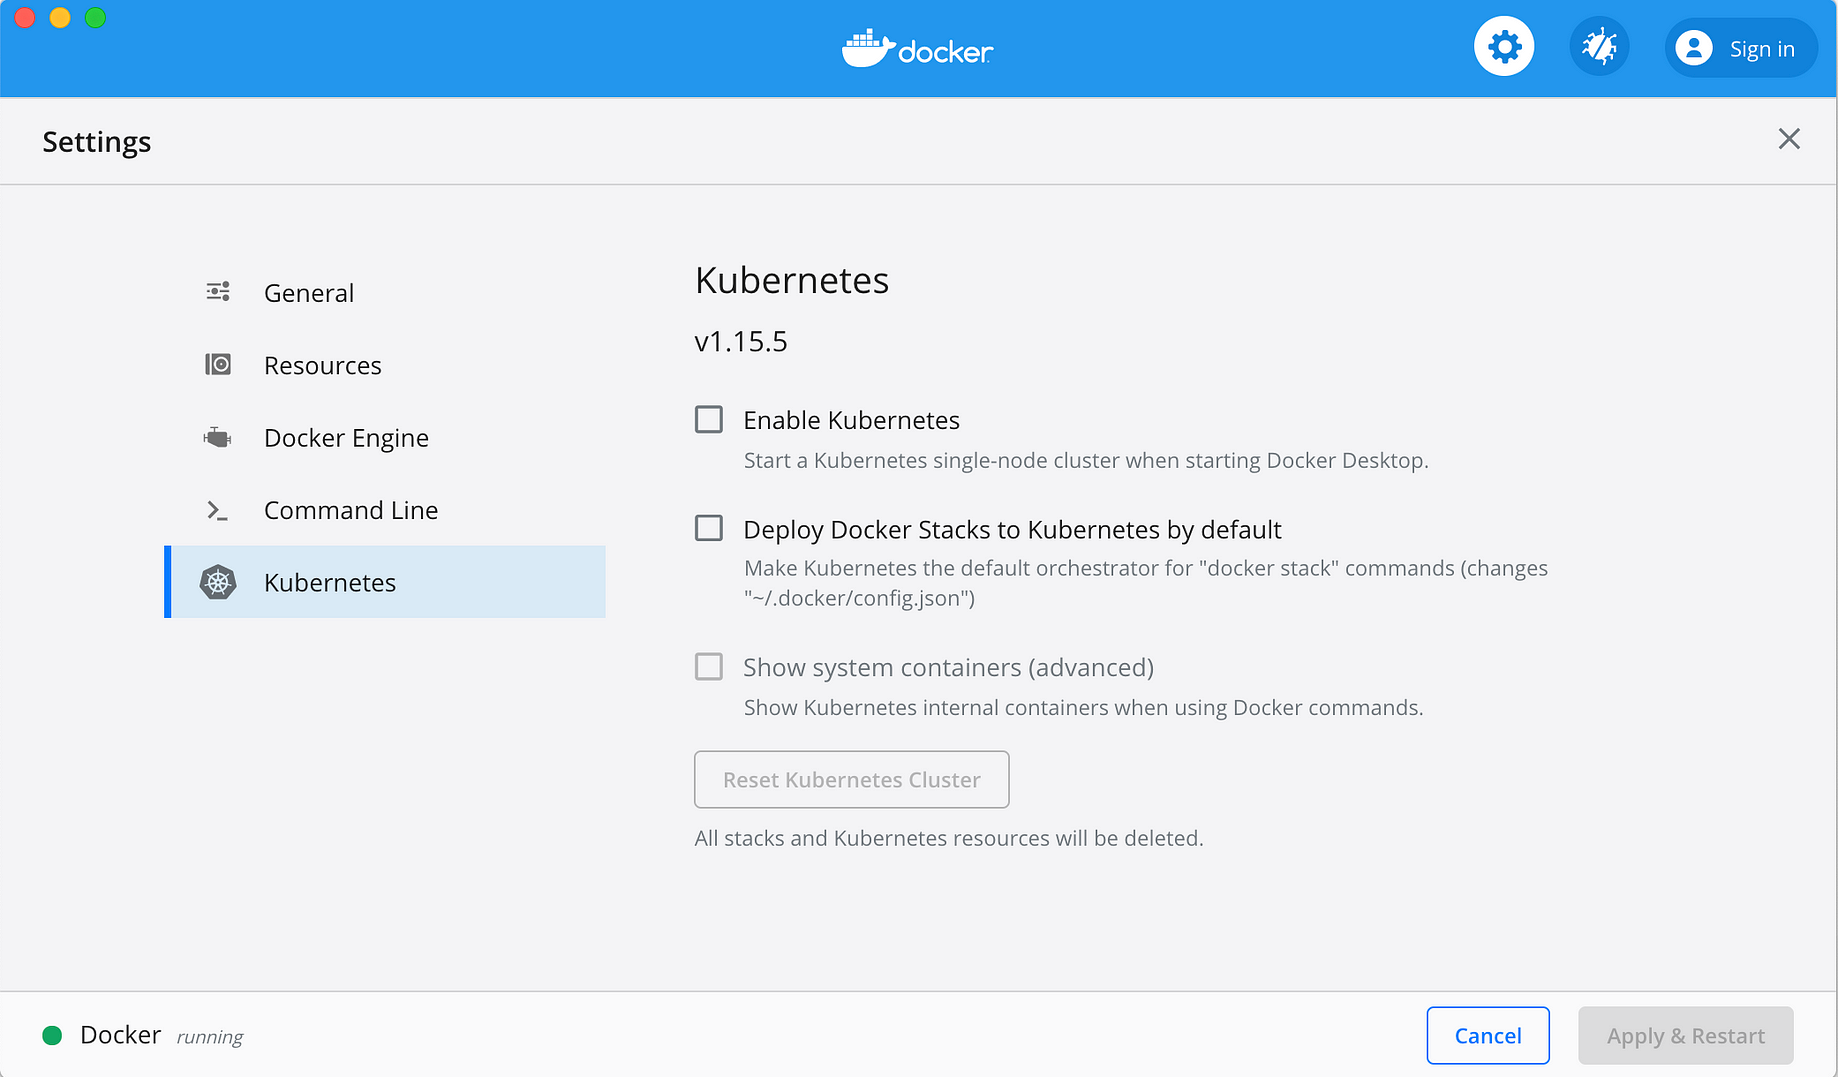1838x1077 pixels.
Task: Click the Kubernetes wheel icon
Action: tap(218, 582)
